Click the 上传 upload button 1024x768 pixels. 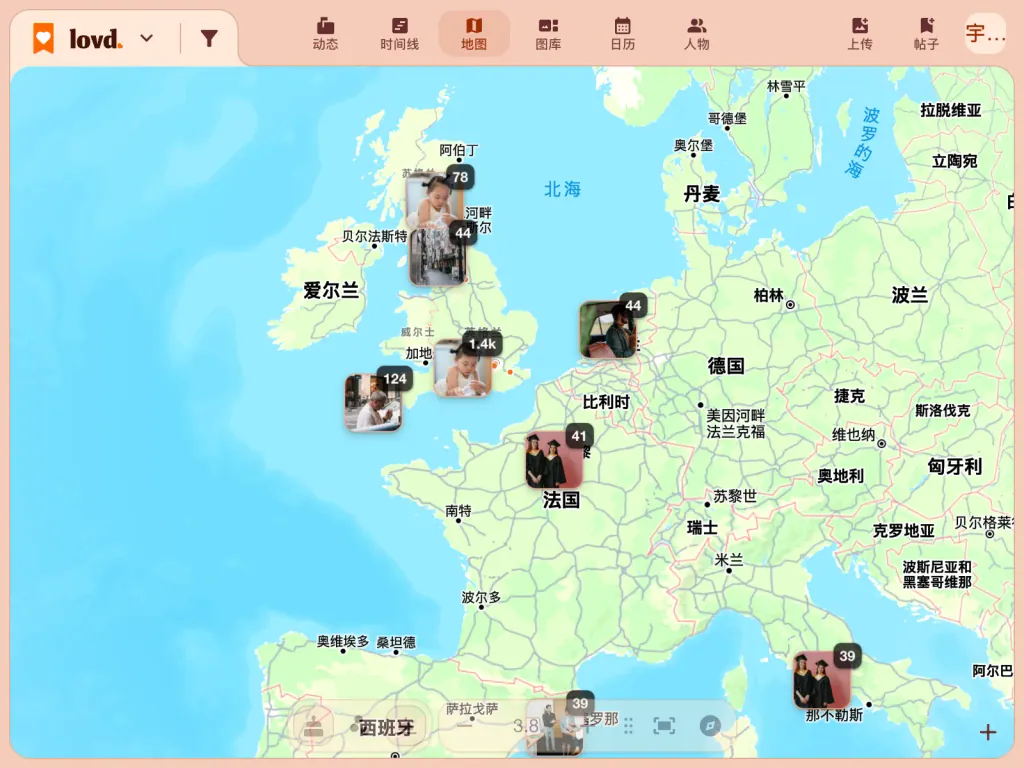[x=859, y=34]
